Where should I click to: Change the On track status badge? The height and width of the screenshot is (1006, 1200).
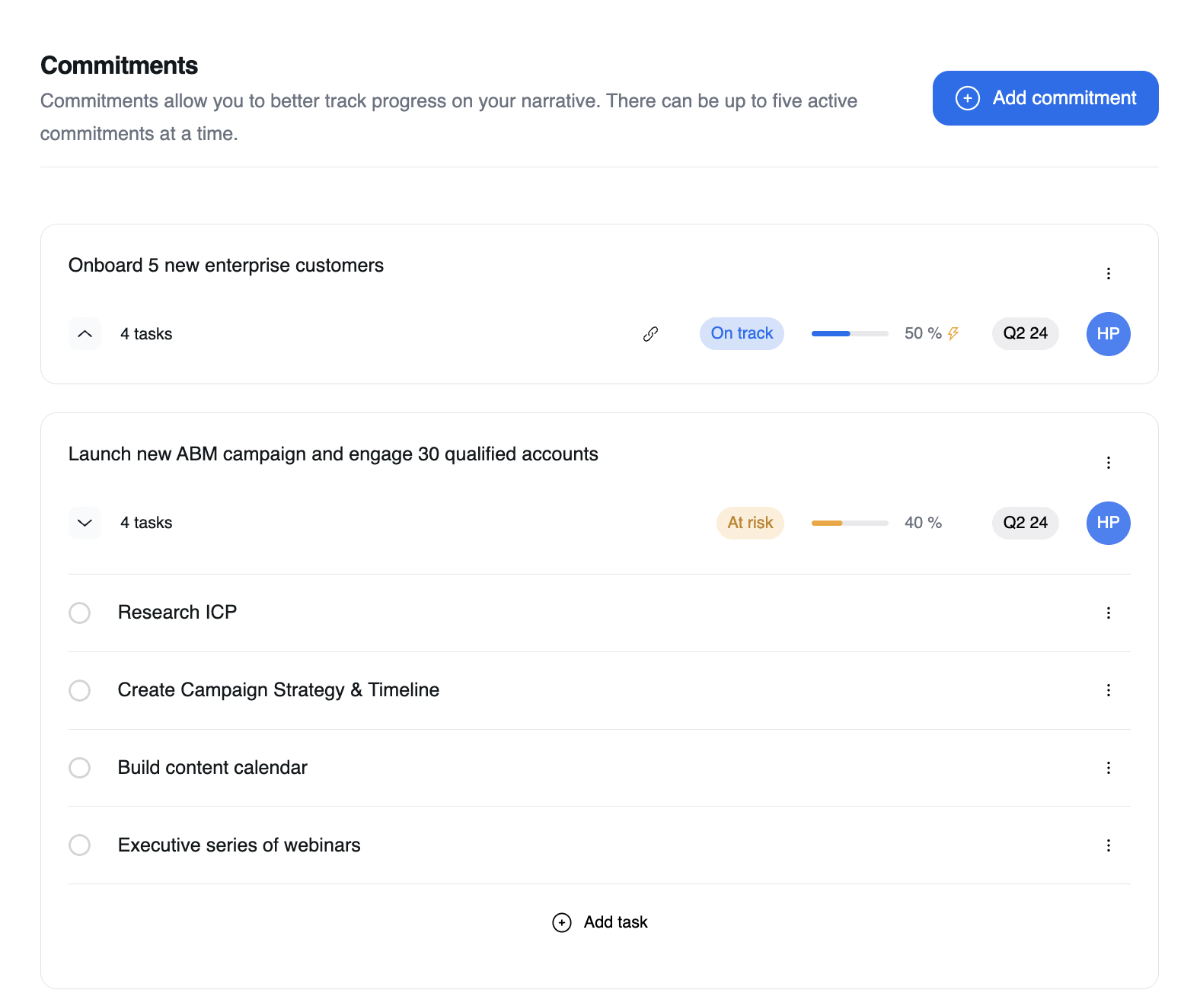tap(742, 334)
